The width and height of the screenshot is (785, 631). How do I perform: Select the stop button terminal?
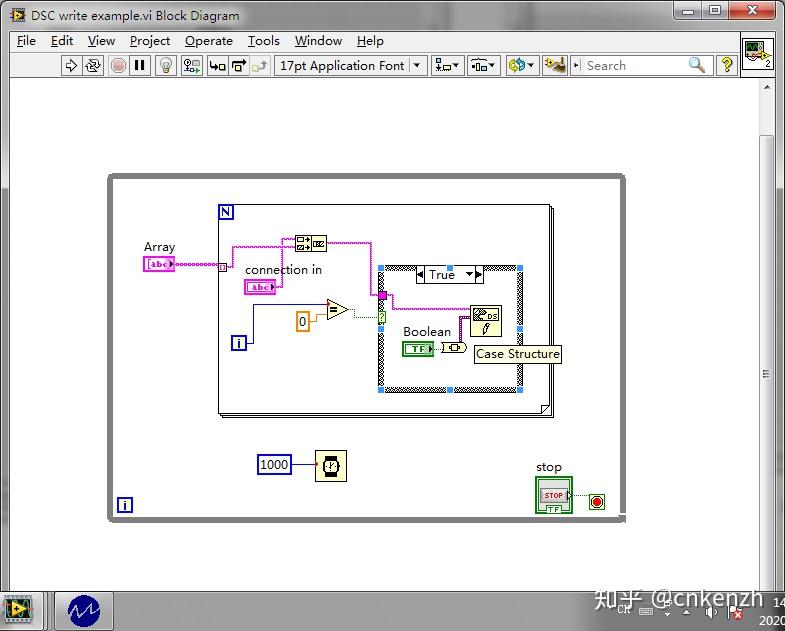[x=553, y=495]
